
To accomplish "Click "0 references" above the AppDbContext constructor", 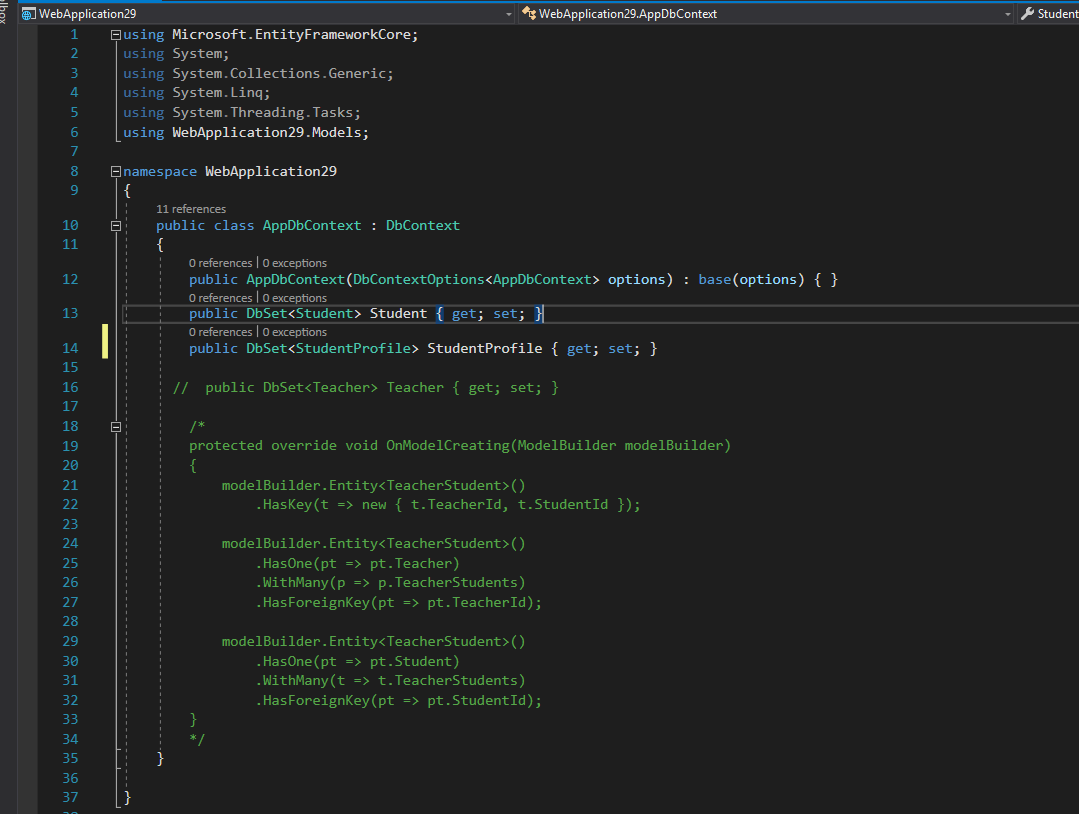I will [x=220, y=263].
